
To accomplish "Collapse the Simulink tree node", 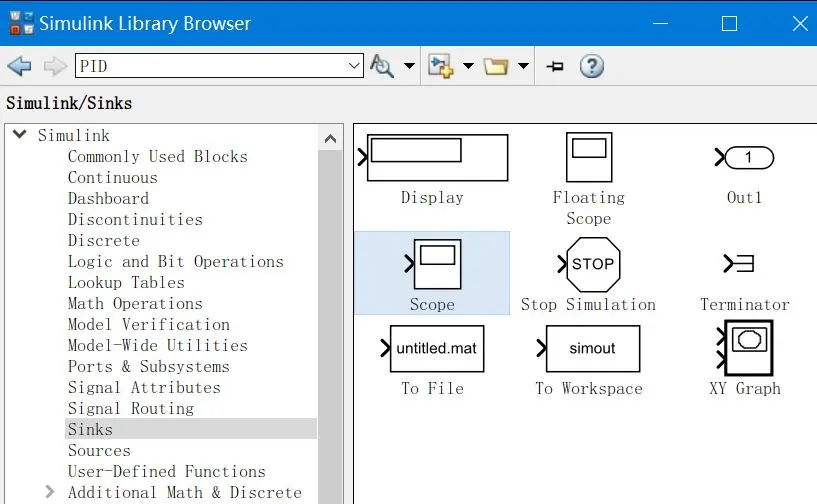I will click(19, 134).
